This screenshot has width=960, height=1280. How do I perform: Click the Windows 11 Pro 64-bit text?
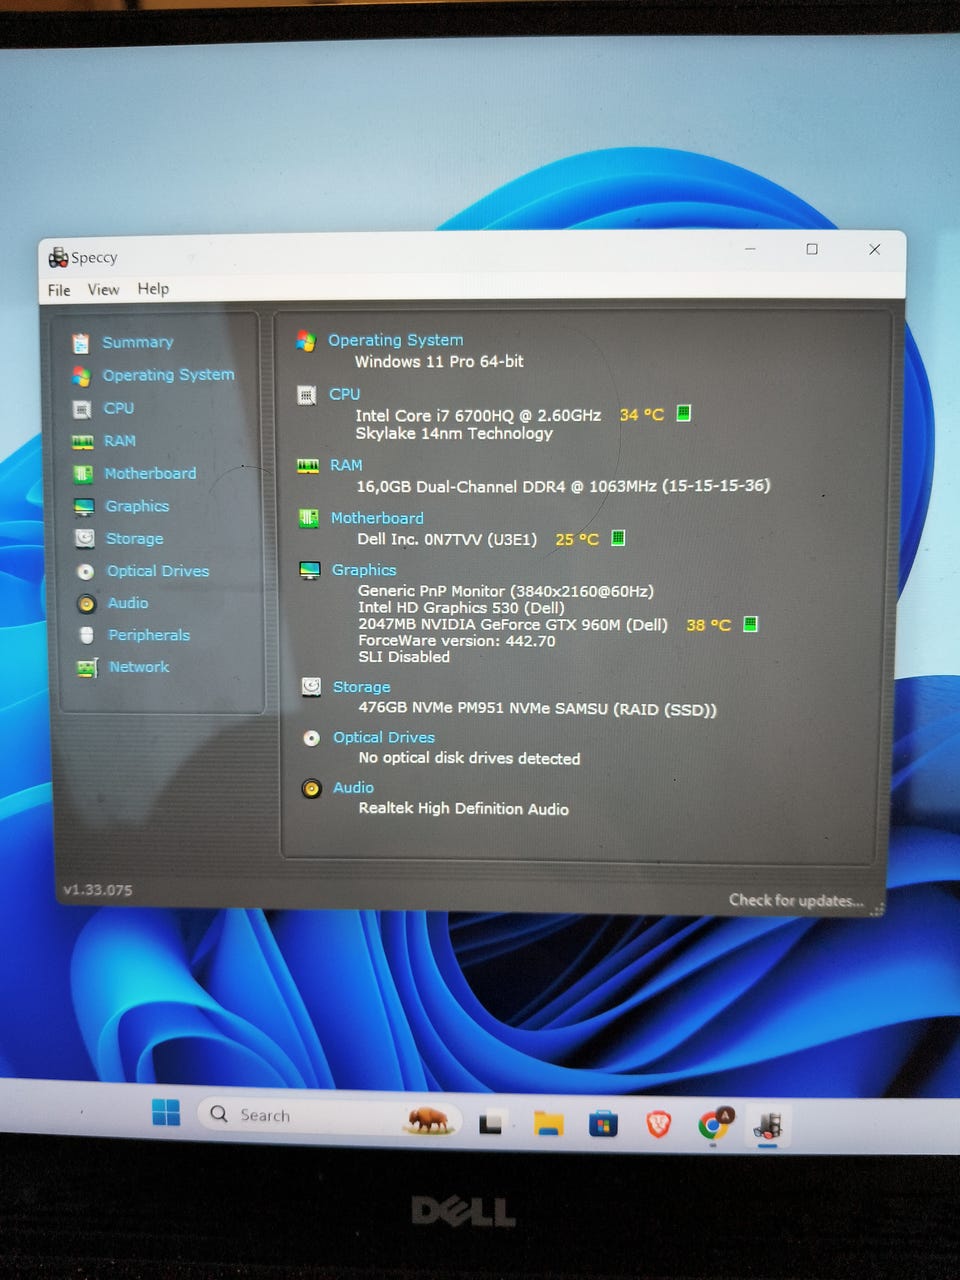439,361
